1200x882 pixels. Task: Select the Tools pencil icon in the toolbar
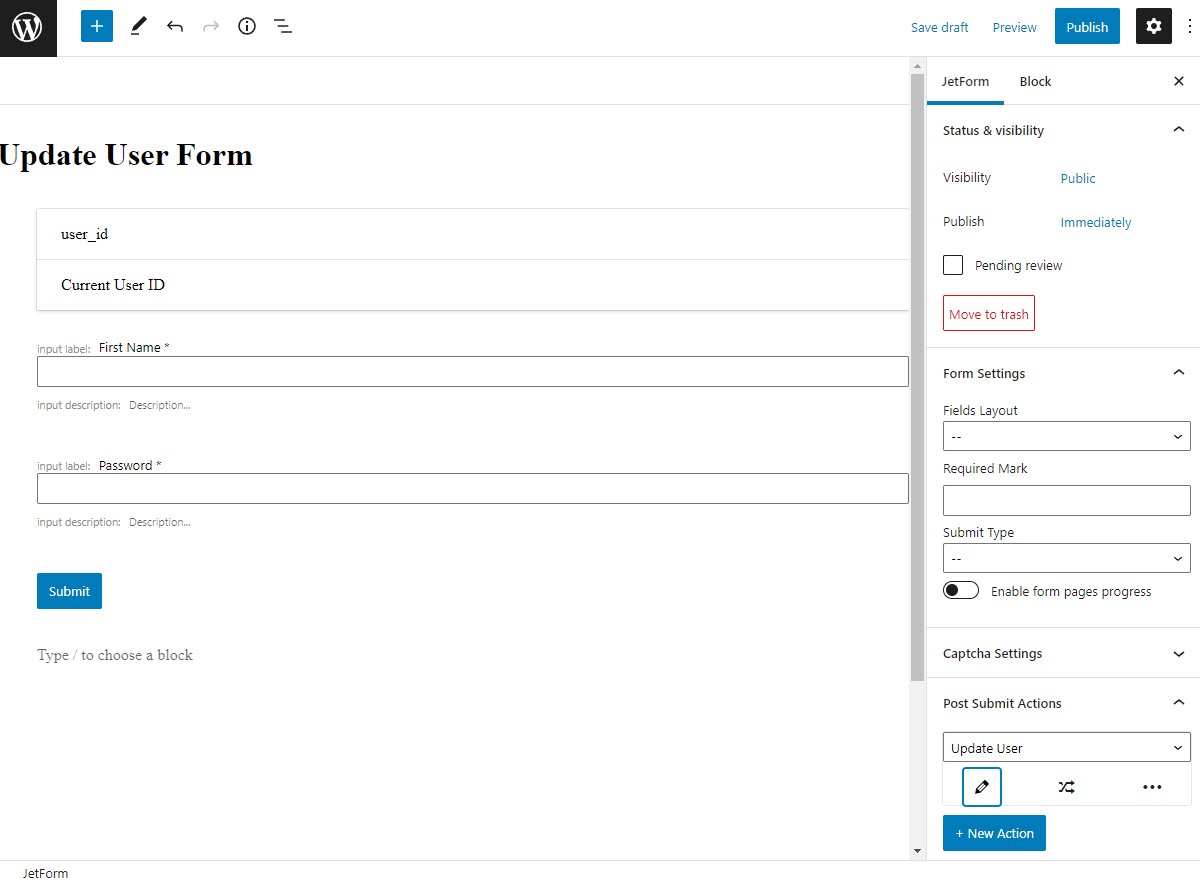click(138, 26)
